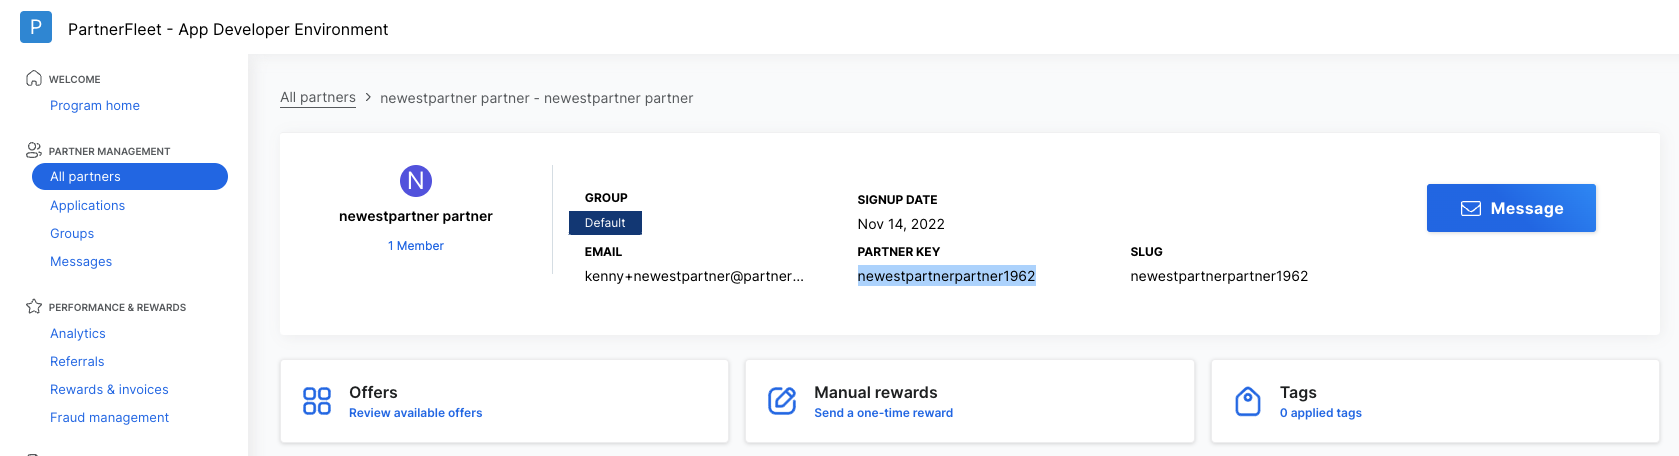Click the signup date Nov 14, 2022
This screenshot has height=456, width=1679.
[901, 224]
